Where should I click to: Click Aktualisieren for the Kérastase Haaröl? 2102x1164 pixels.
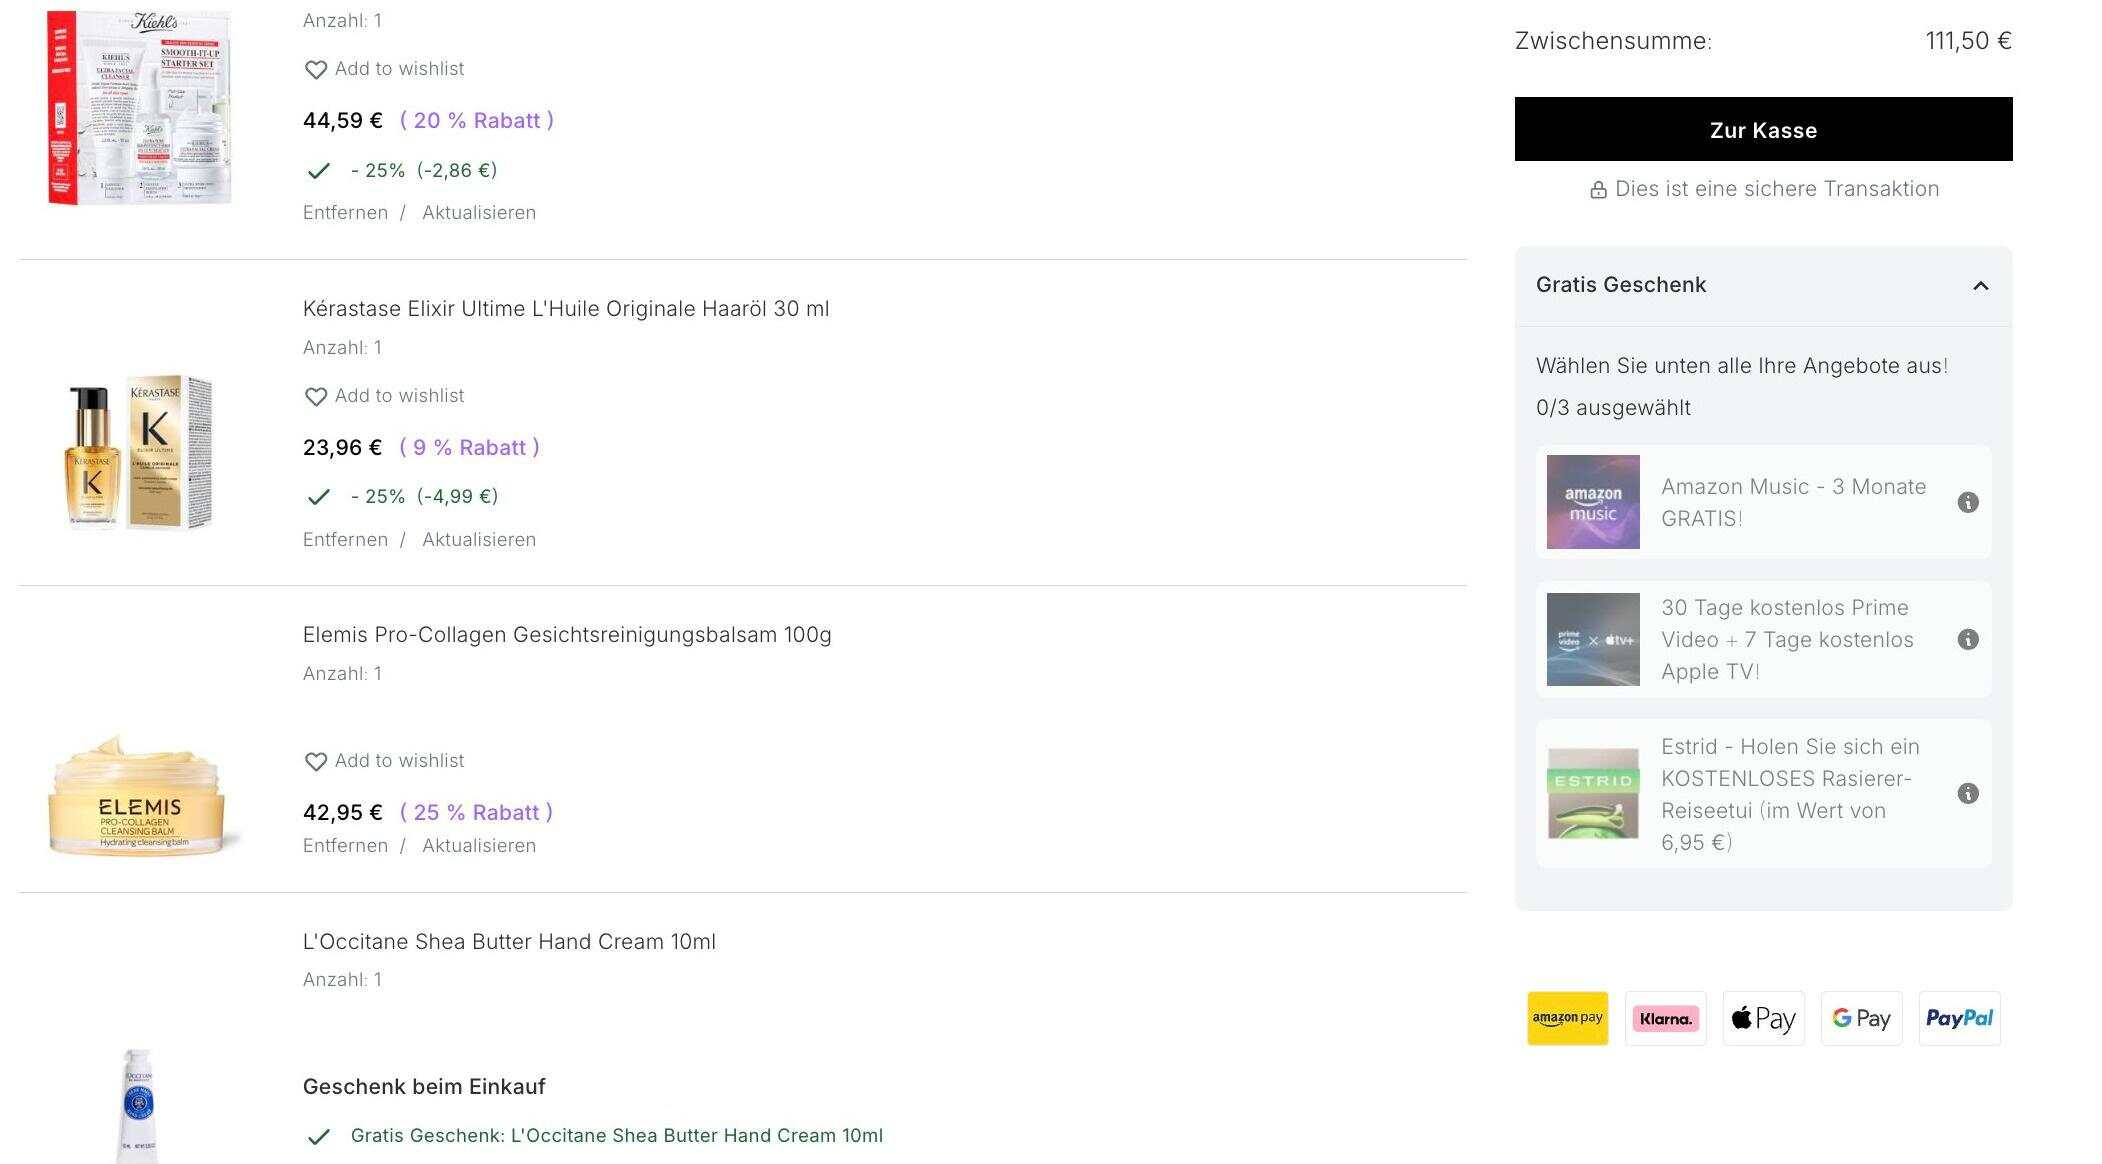click(x=479, y=539)
